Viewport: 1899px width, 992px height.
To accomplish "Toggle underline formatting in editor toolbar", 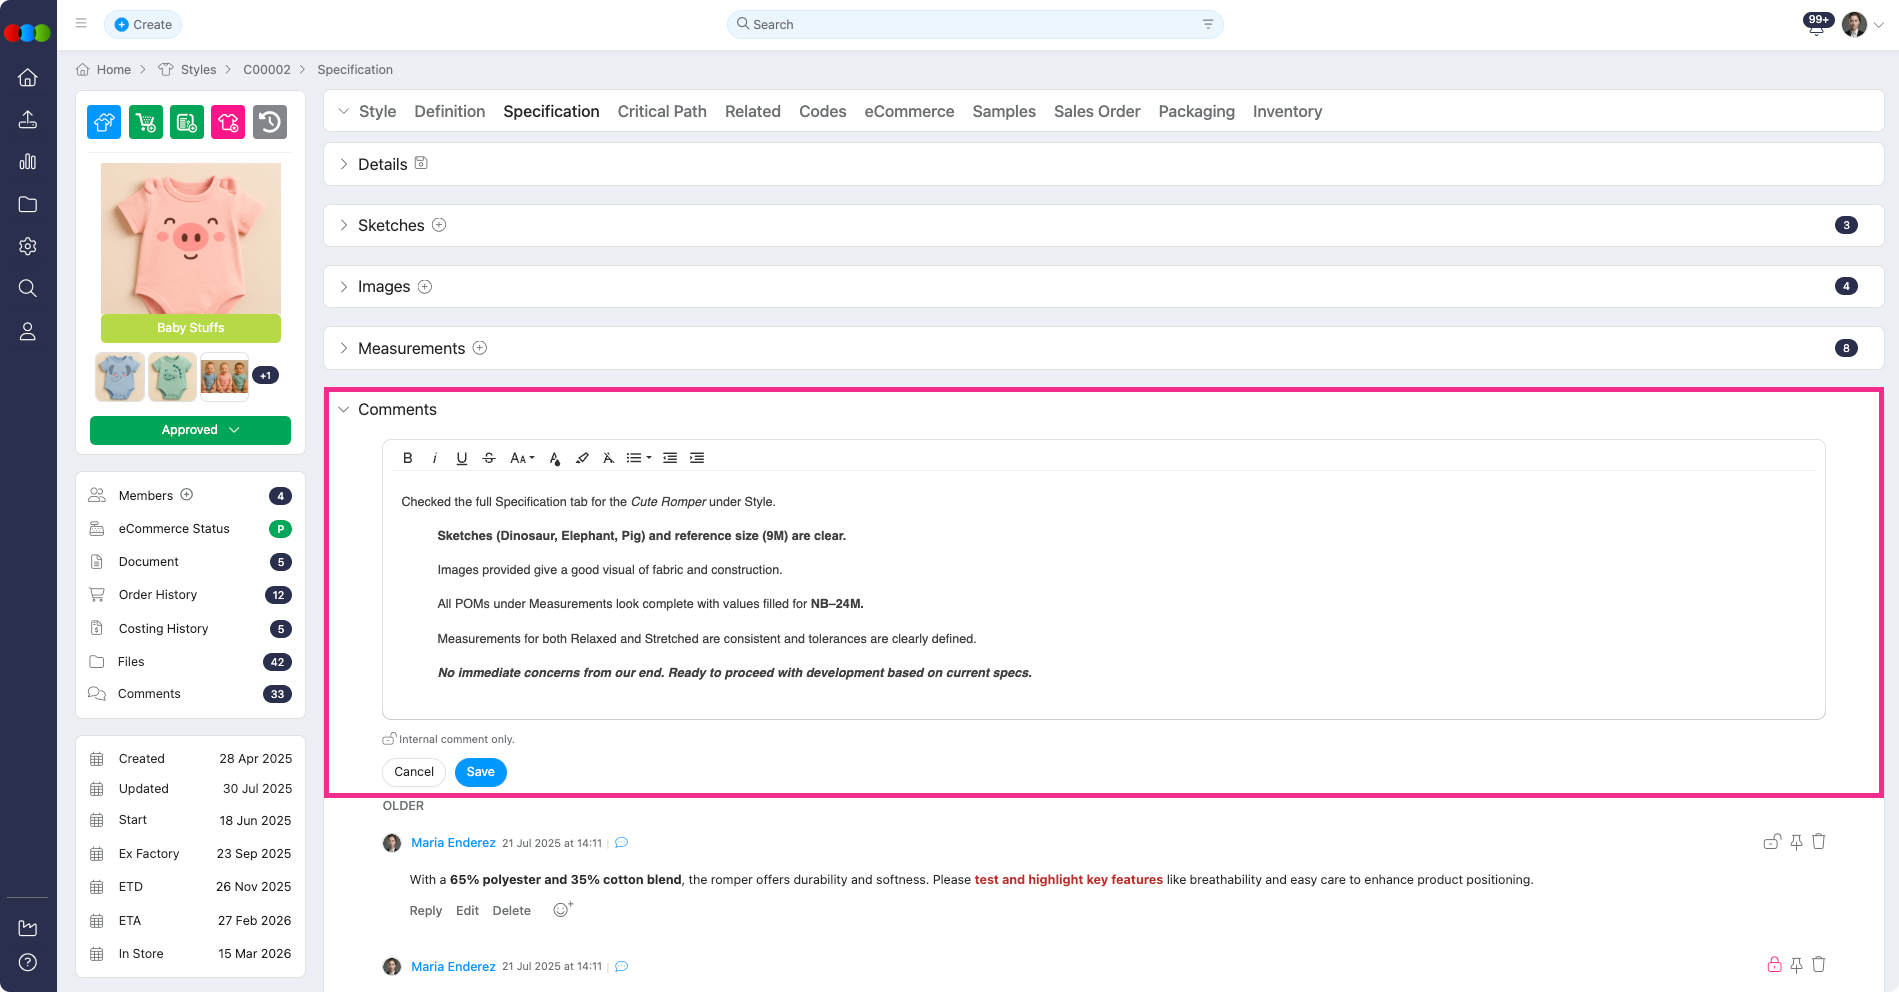I will (461, 458).
